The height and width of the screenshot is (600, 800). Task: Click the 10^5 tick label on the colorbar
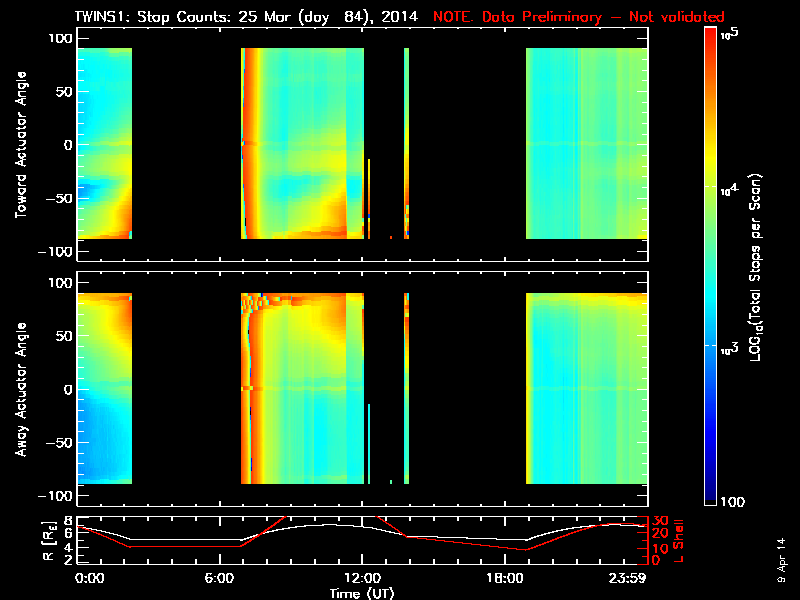[730, 34]
